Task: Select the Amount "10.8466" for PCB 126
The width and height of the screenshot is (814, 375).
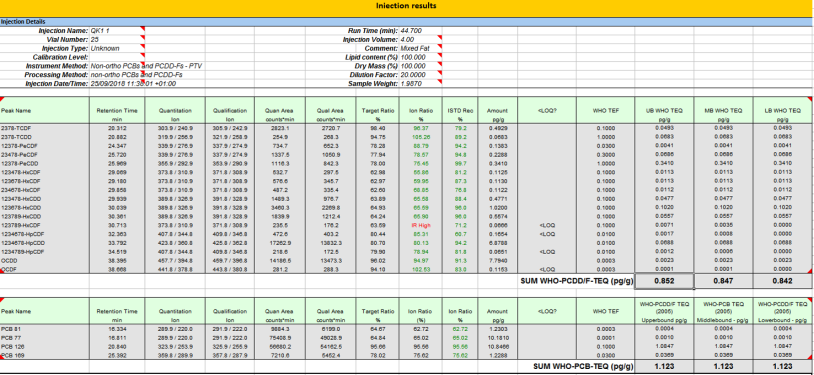Action: [x=497, y=346]
